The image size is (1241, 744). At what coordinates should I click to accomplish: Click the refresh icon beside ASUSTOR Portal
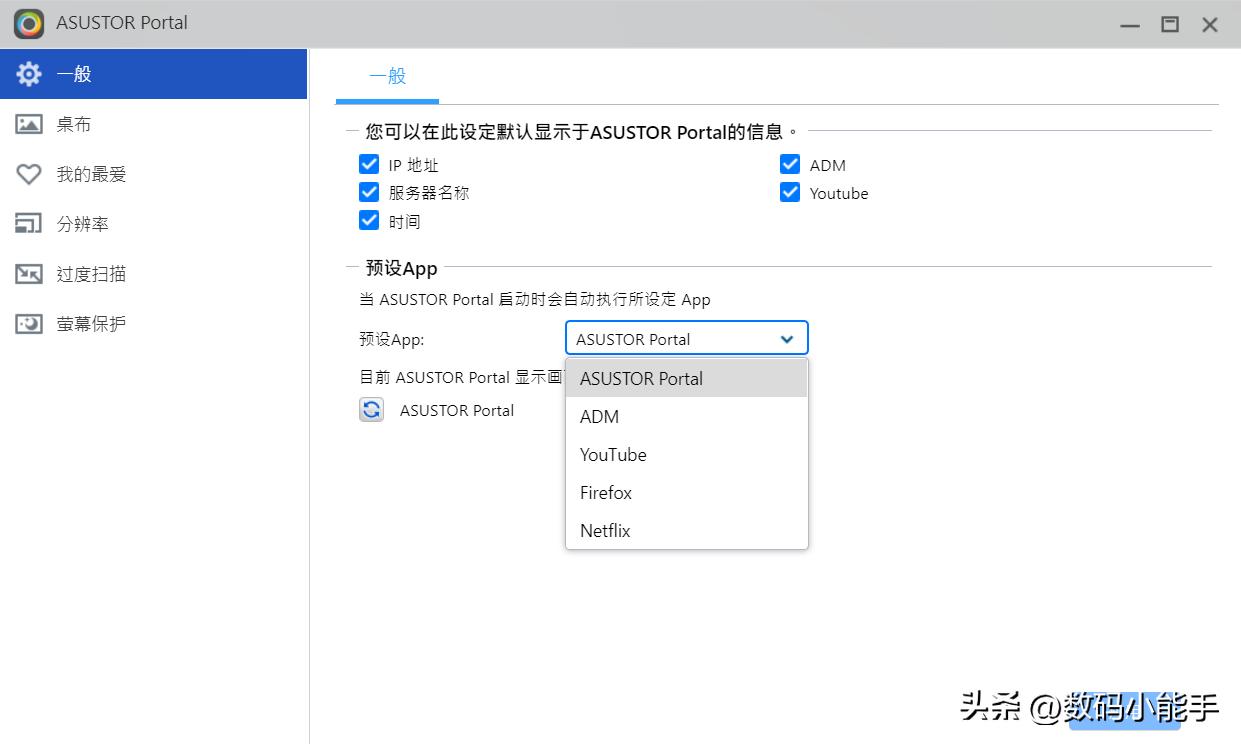pos(371,410)
